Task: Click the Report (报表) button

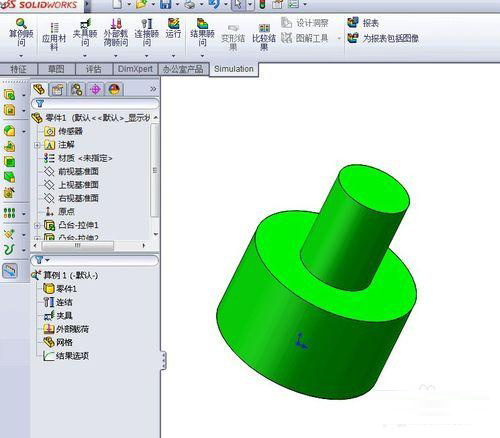Action: pos(363,23)
